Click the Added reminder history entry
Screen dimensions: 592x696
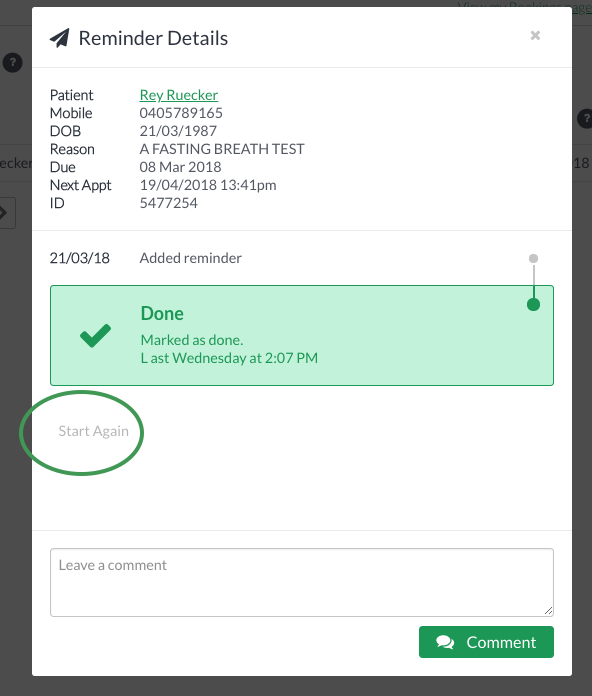(x=190, y=258)
